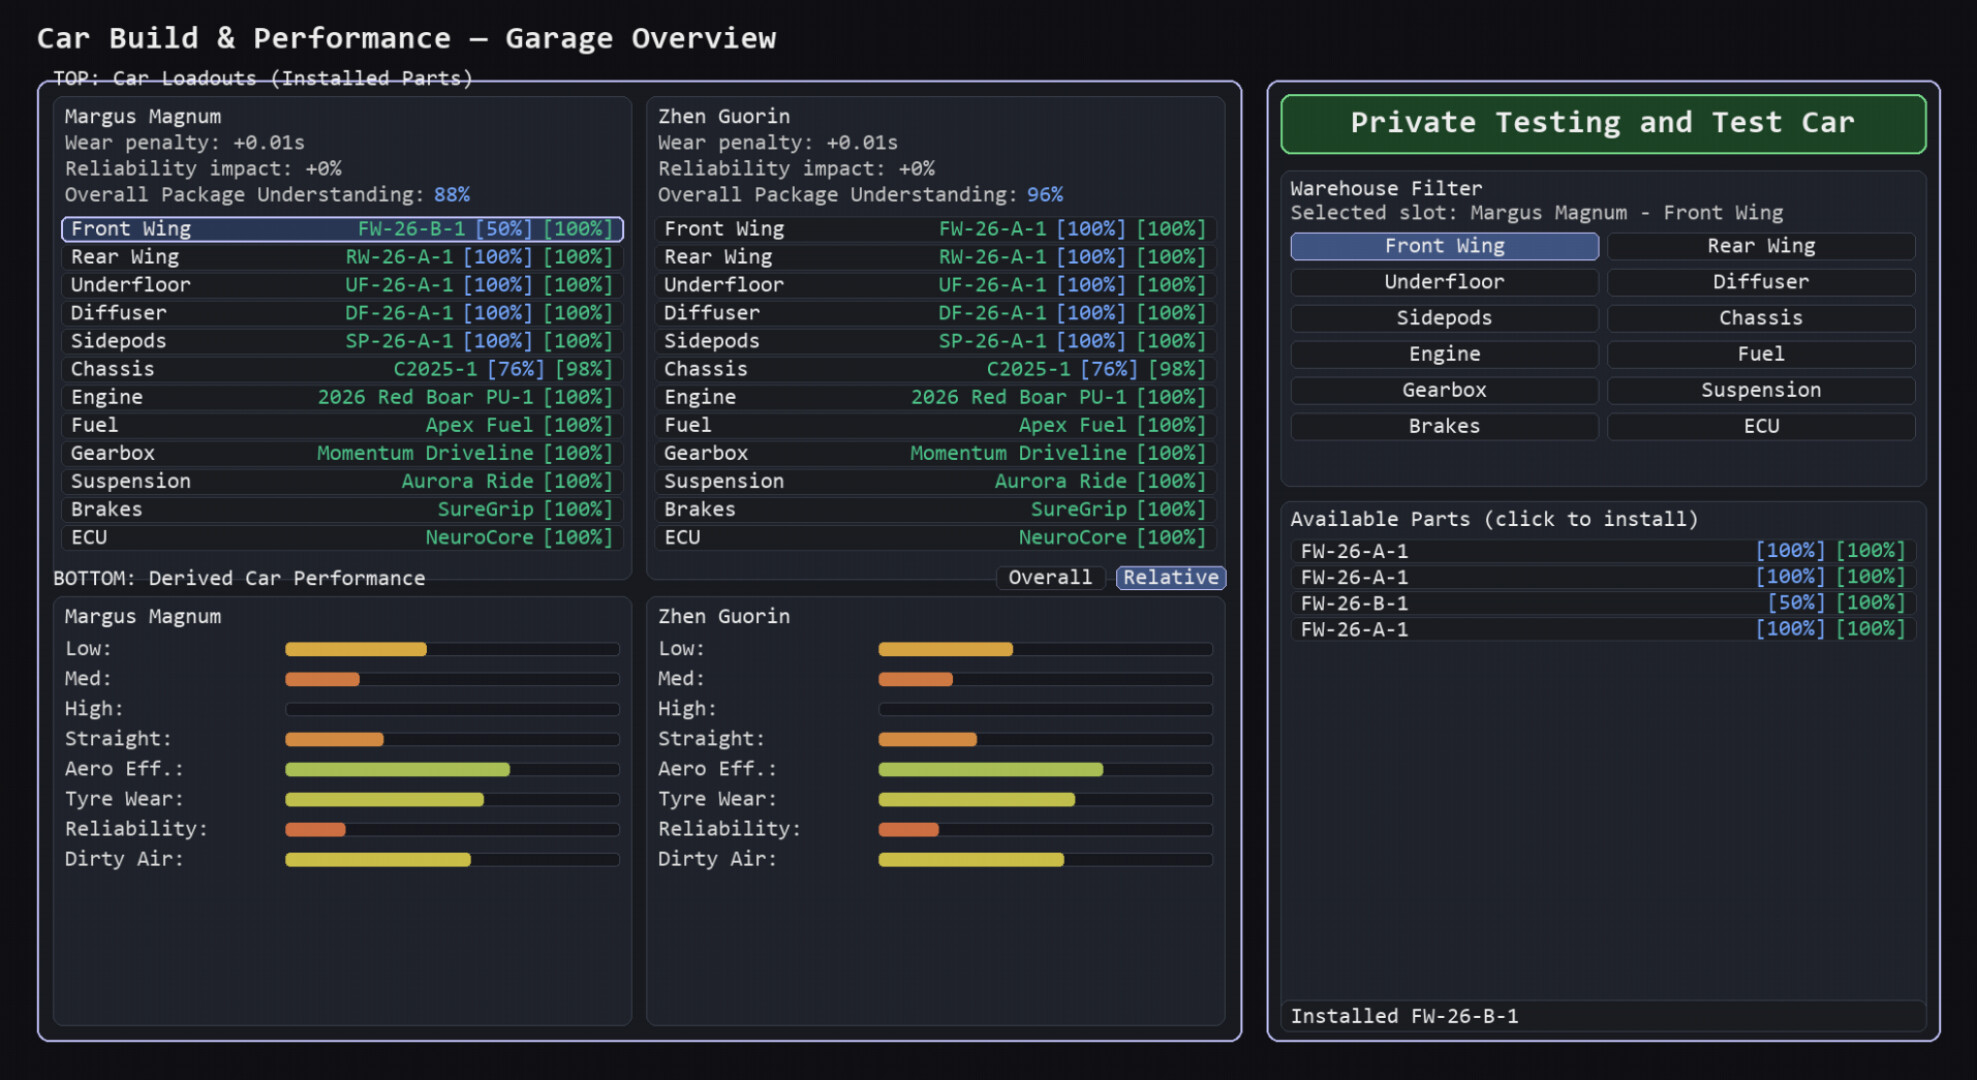The height and width of the screenshot is (1080, 1977).
Task: Switch performance view to Overall
Action: pyautogui.click(x=1049, y=577)
